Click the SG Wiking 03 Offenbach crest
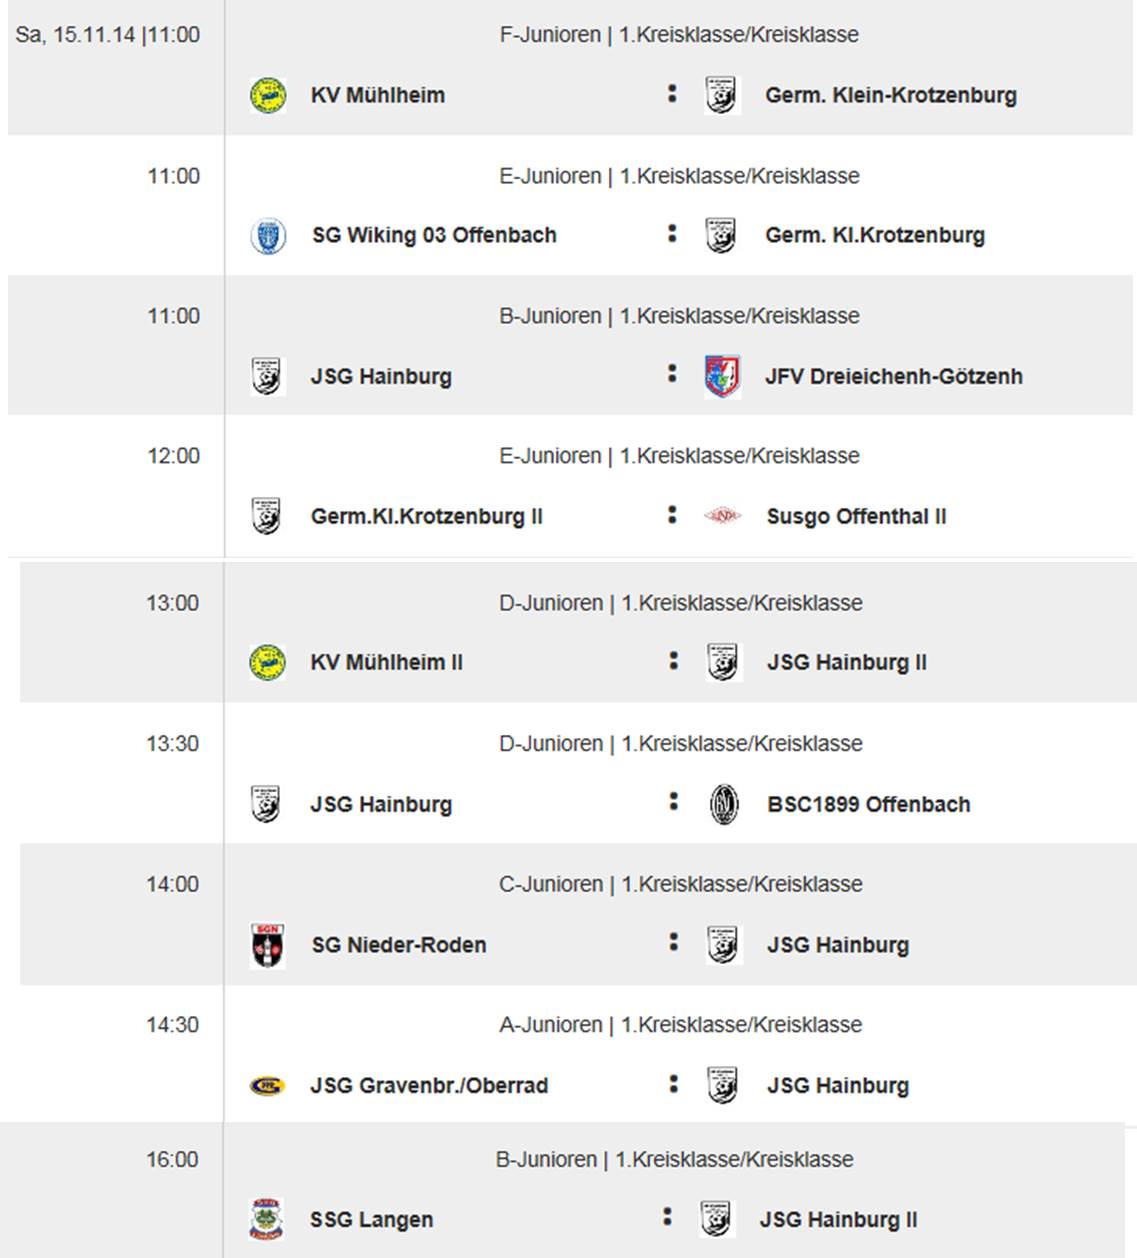 pyautogui.click(x=268, y=236)
